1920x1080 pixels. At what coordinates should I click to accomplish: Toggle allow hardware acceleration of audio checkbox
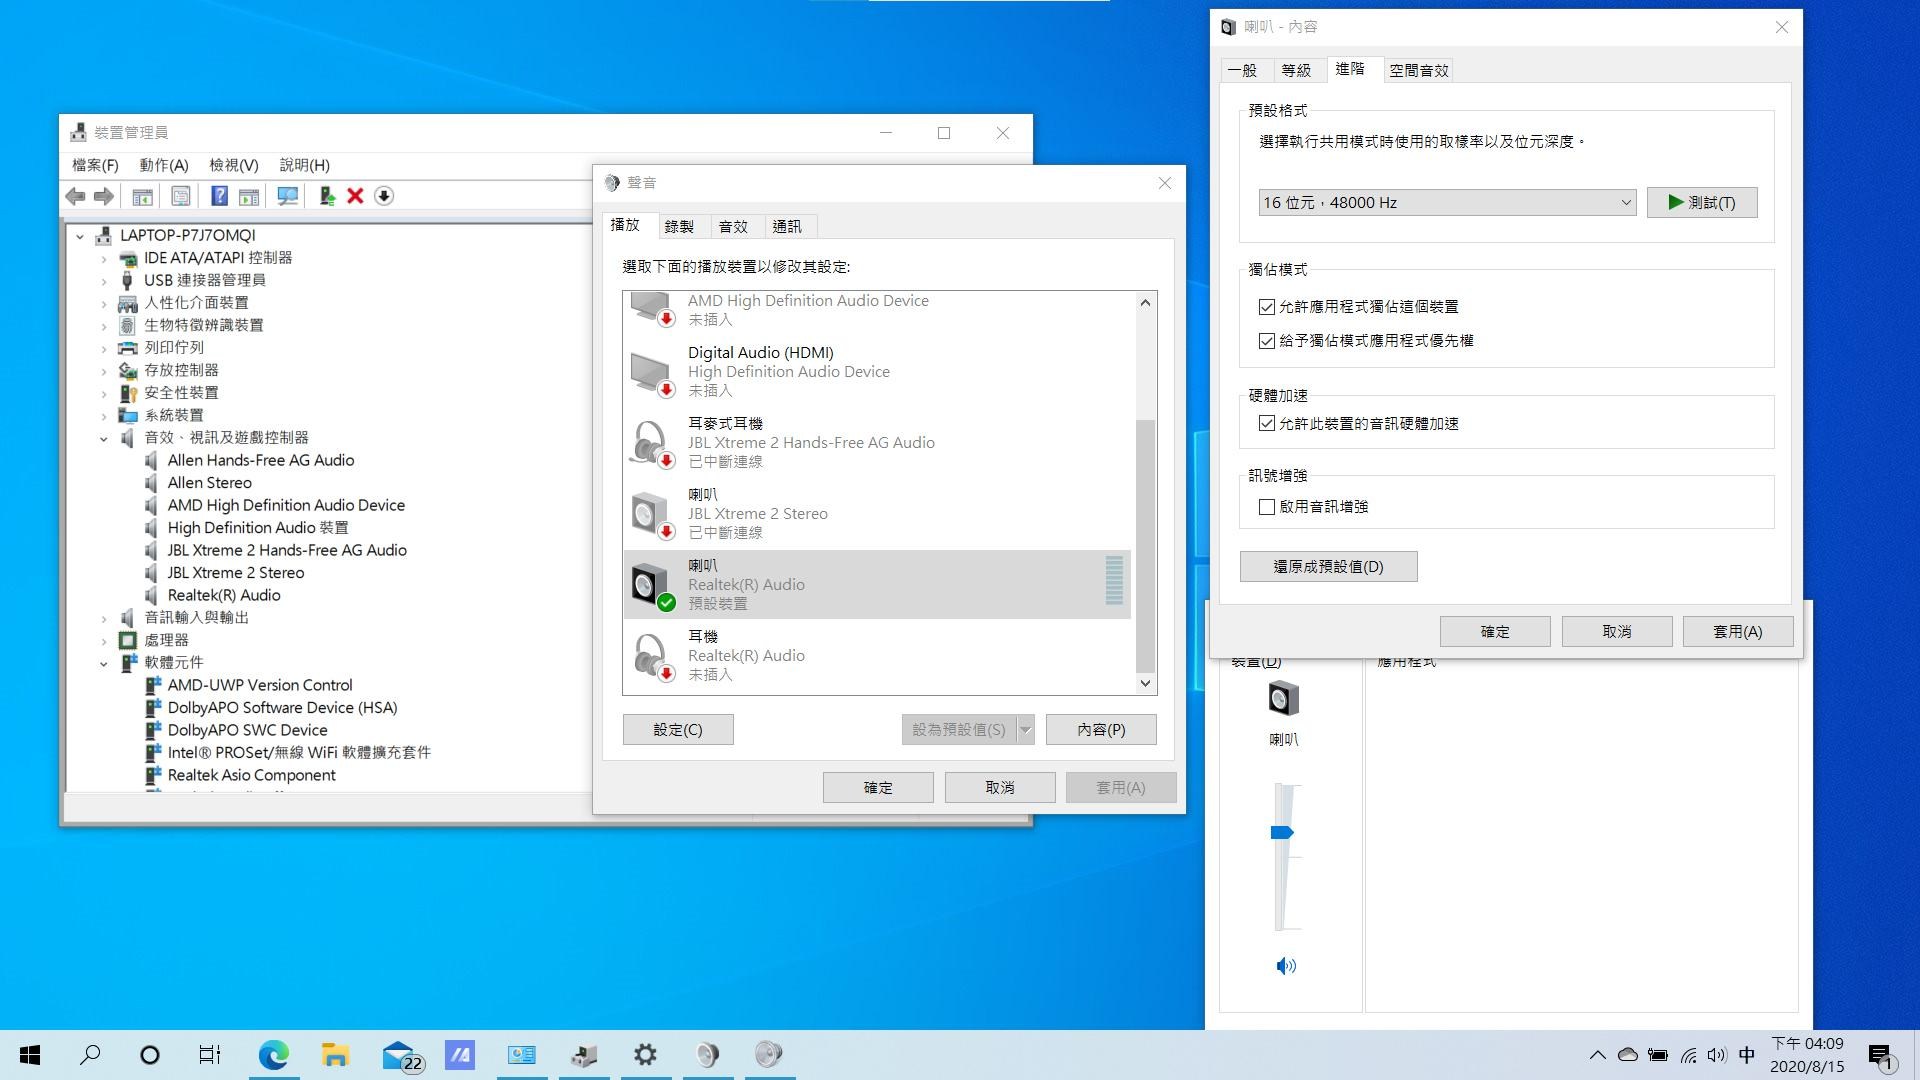pos(1267,424)
